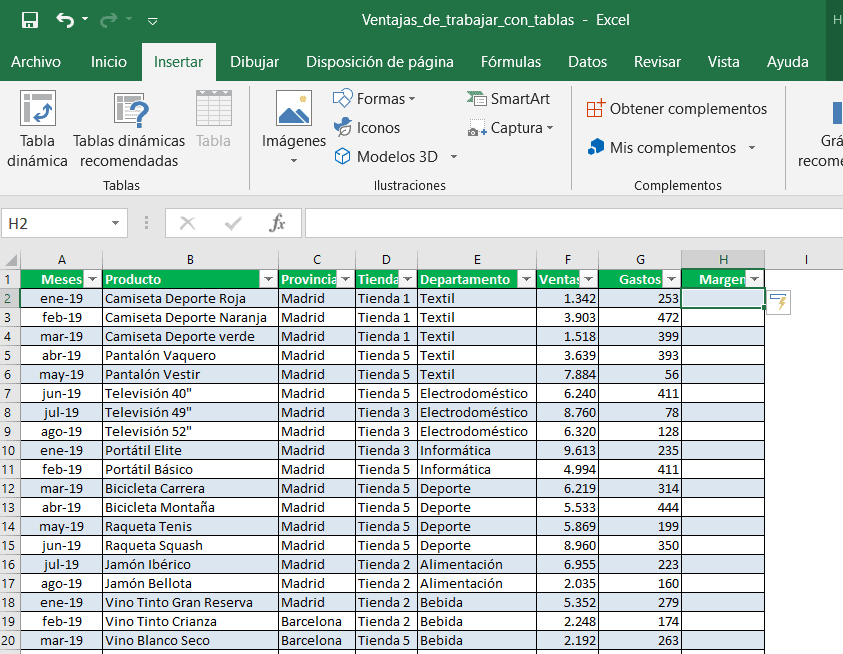The width and height of the screenshot is (843, 654).
Task: Select column H header
Action: point(723,260)
